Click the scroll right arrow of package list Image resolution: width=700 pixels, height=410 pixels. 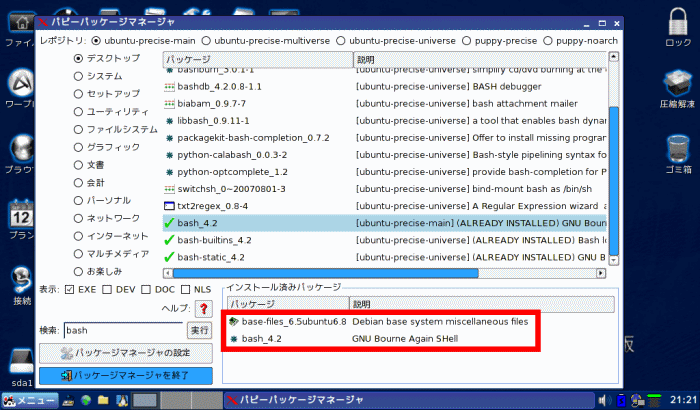pyautogui.click(x=601, y=273)
